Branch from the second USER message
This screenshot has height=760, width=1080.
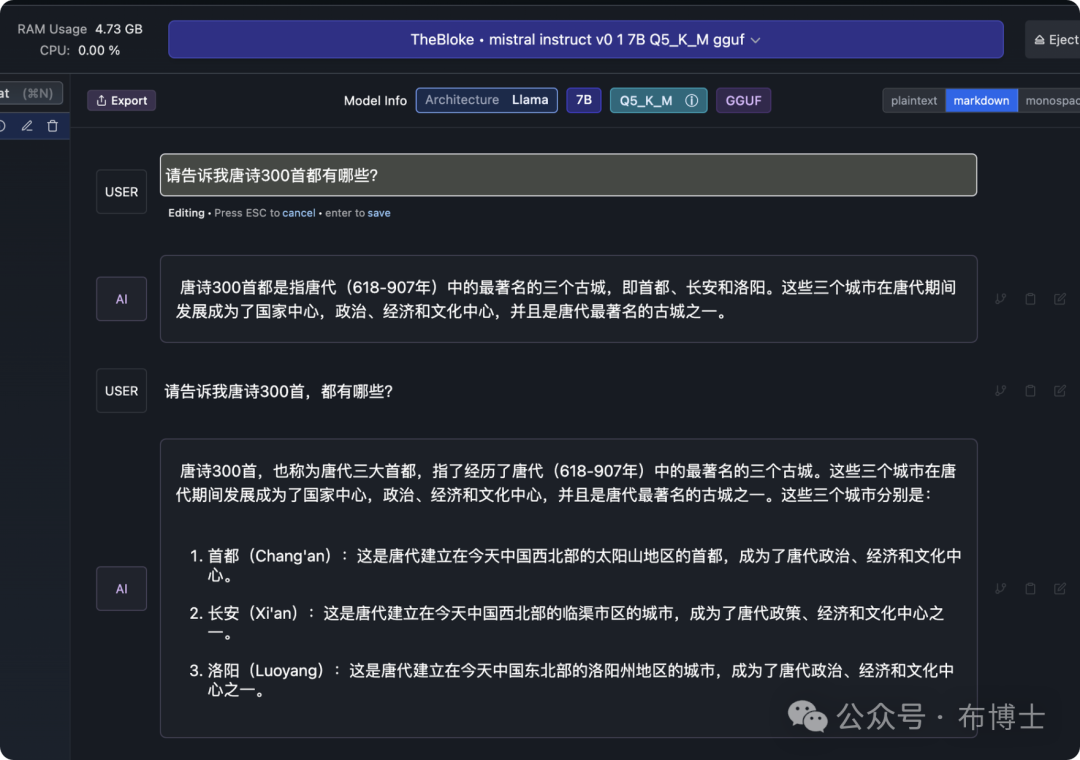(1001, 391)
